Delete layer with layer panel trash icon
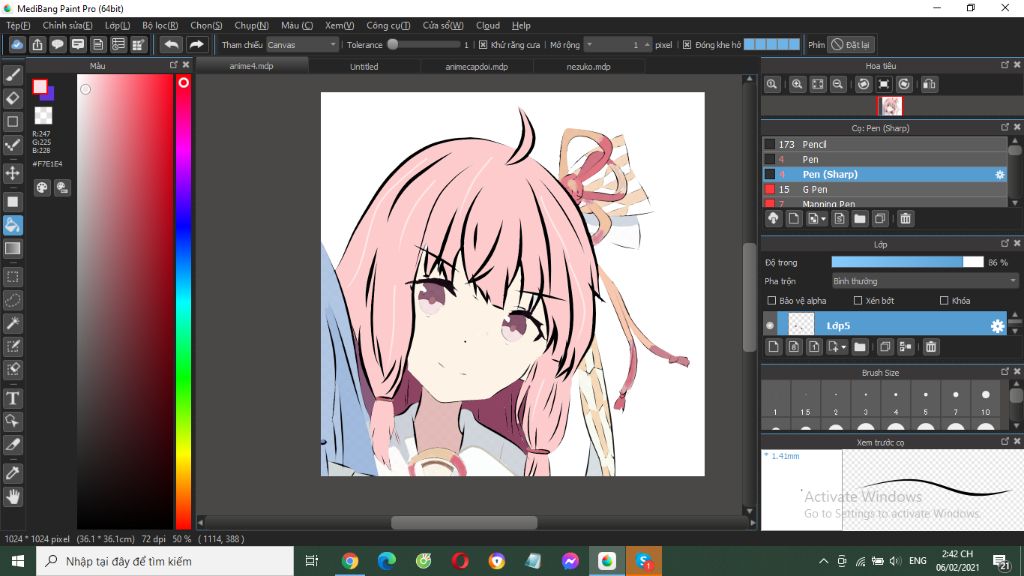 [x=931, y=347]
